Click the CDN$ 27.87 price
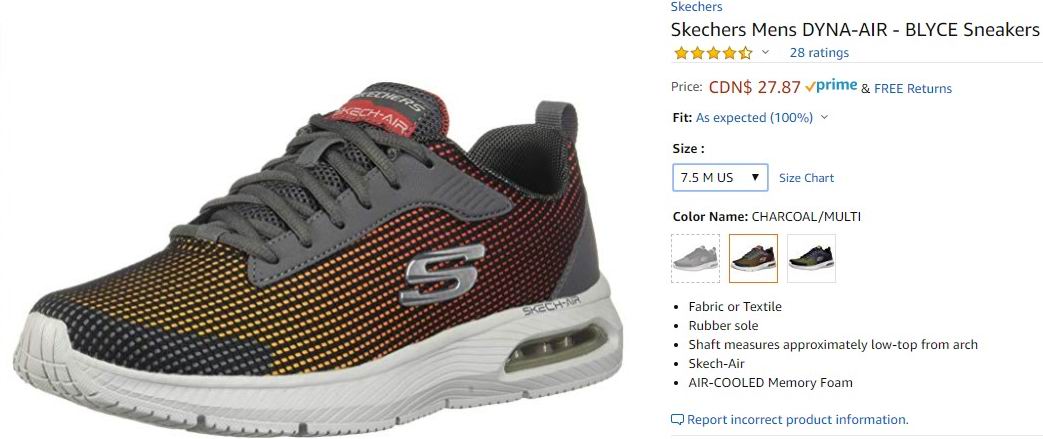The width and height of the screenshot is (1043, 439). pos(755,87)
